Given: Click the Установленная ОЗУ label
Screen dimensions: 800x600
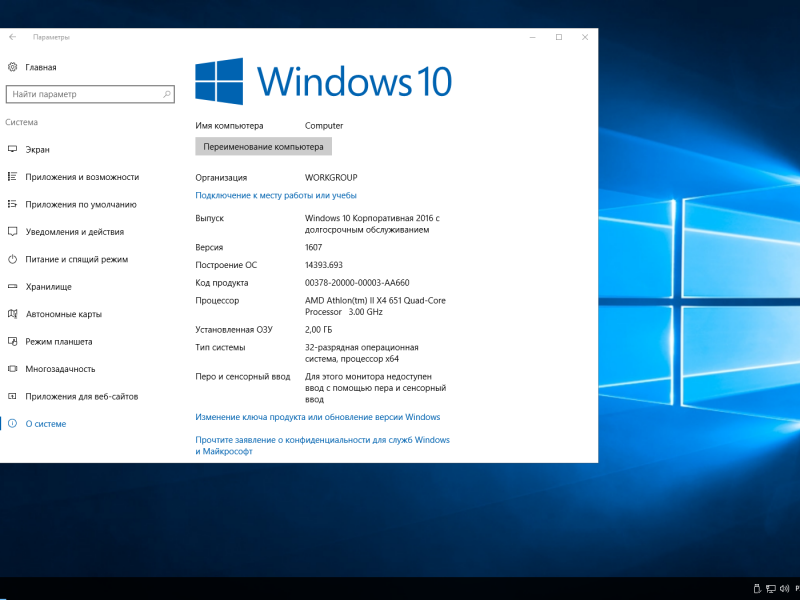Looking at the screenshot, I should [234, 330].
